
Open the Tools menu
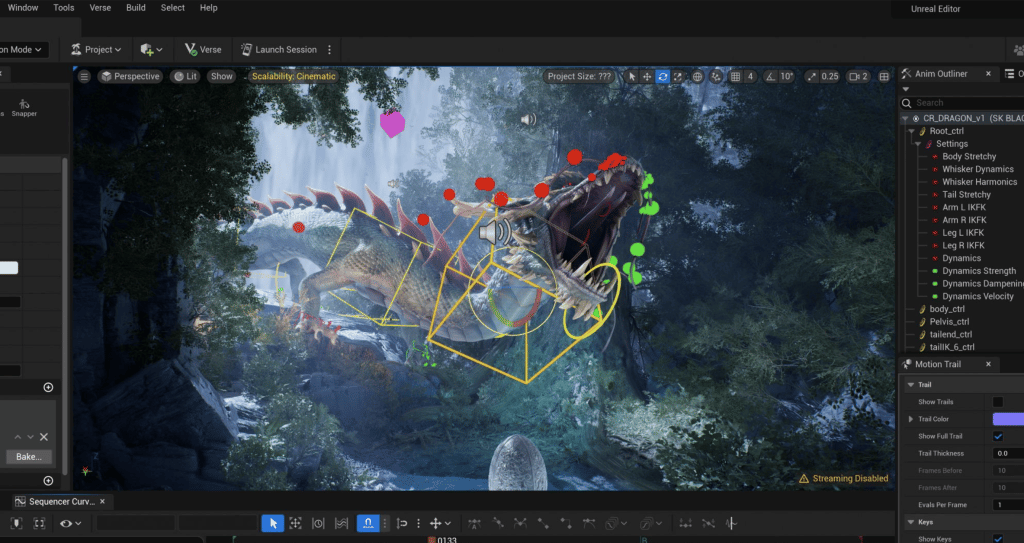pos(63,8)
